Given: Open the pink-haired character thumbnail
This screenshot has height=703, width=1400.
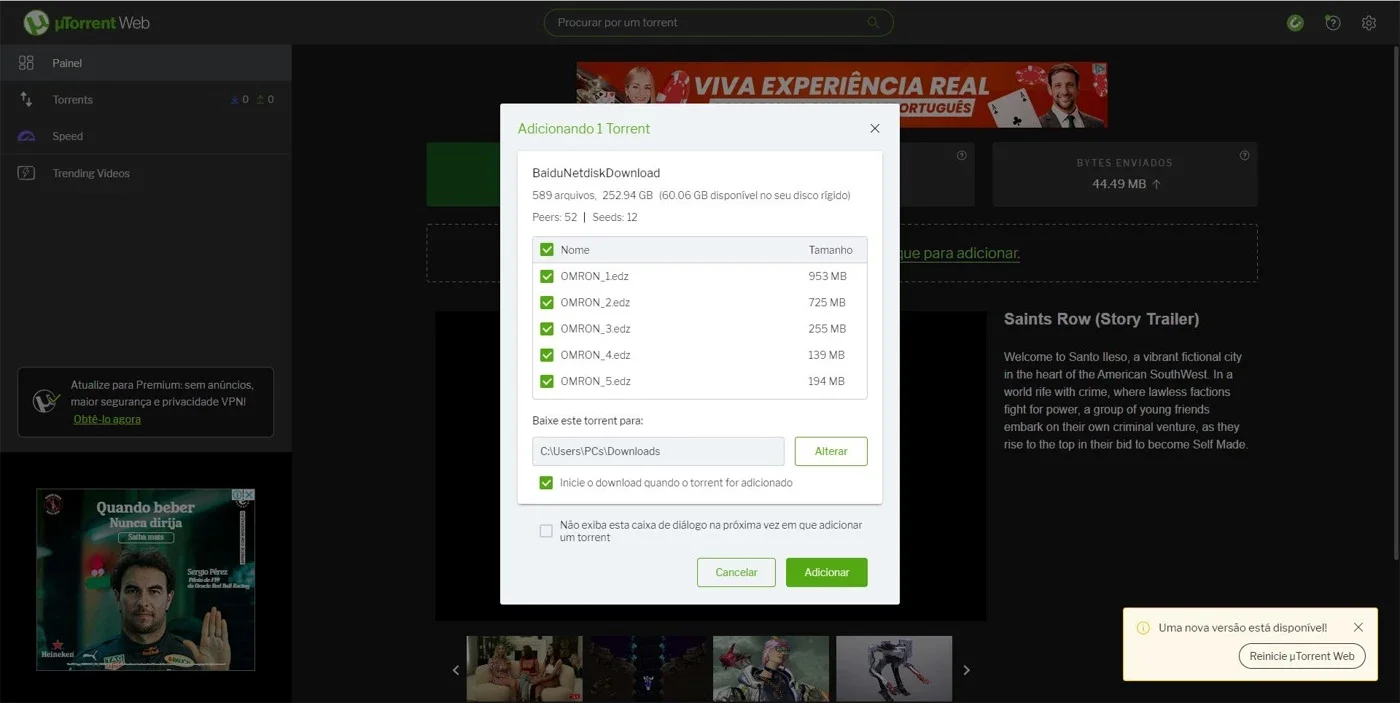Looking at the screenshot, I should click(771, 668).
